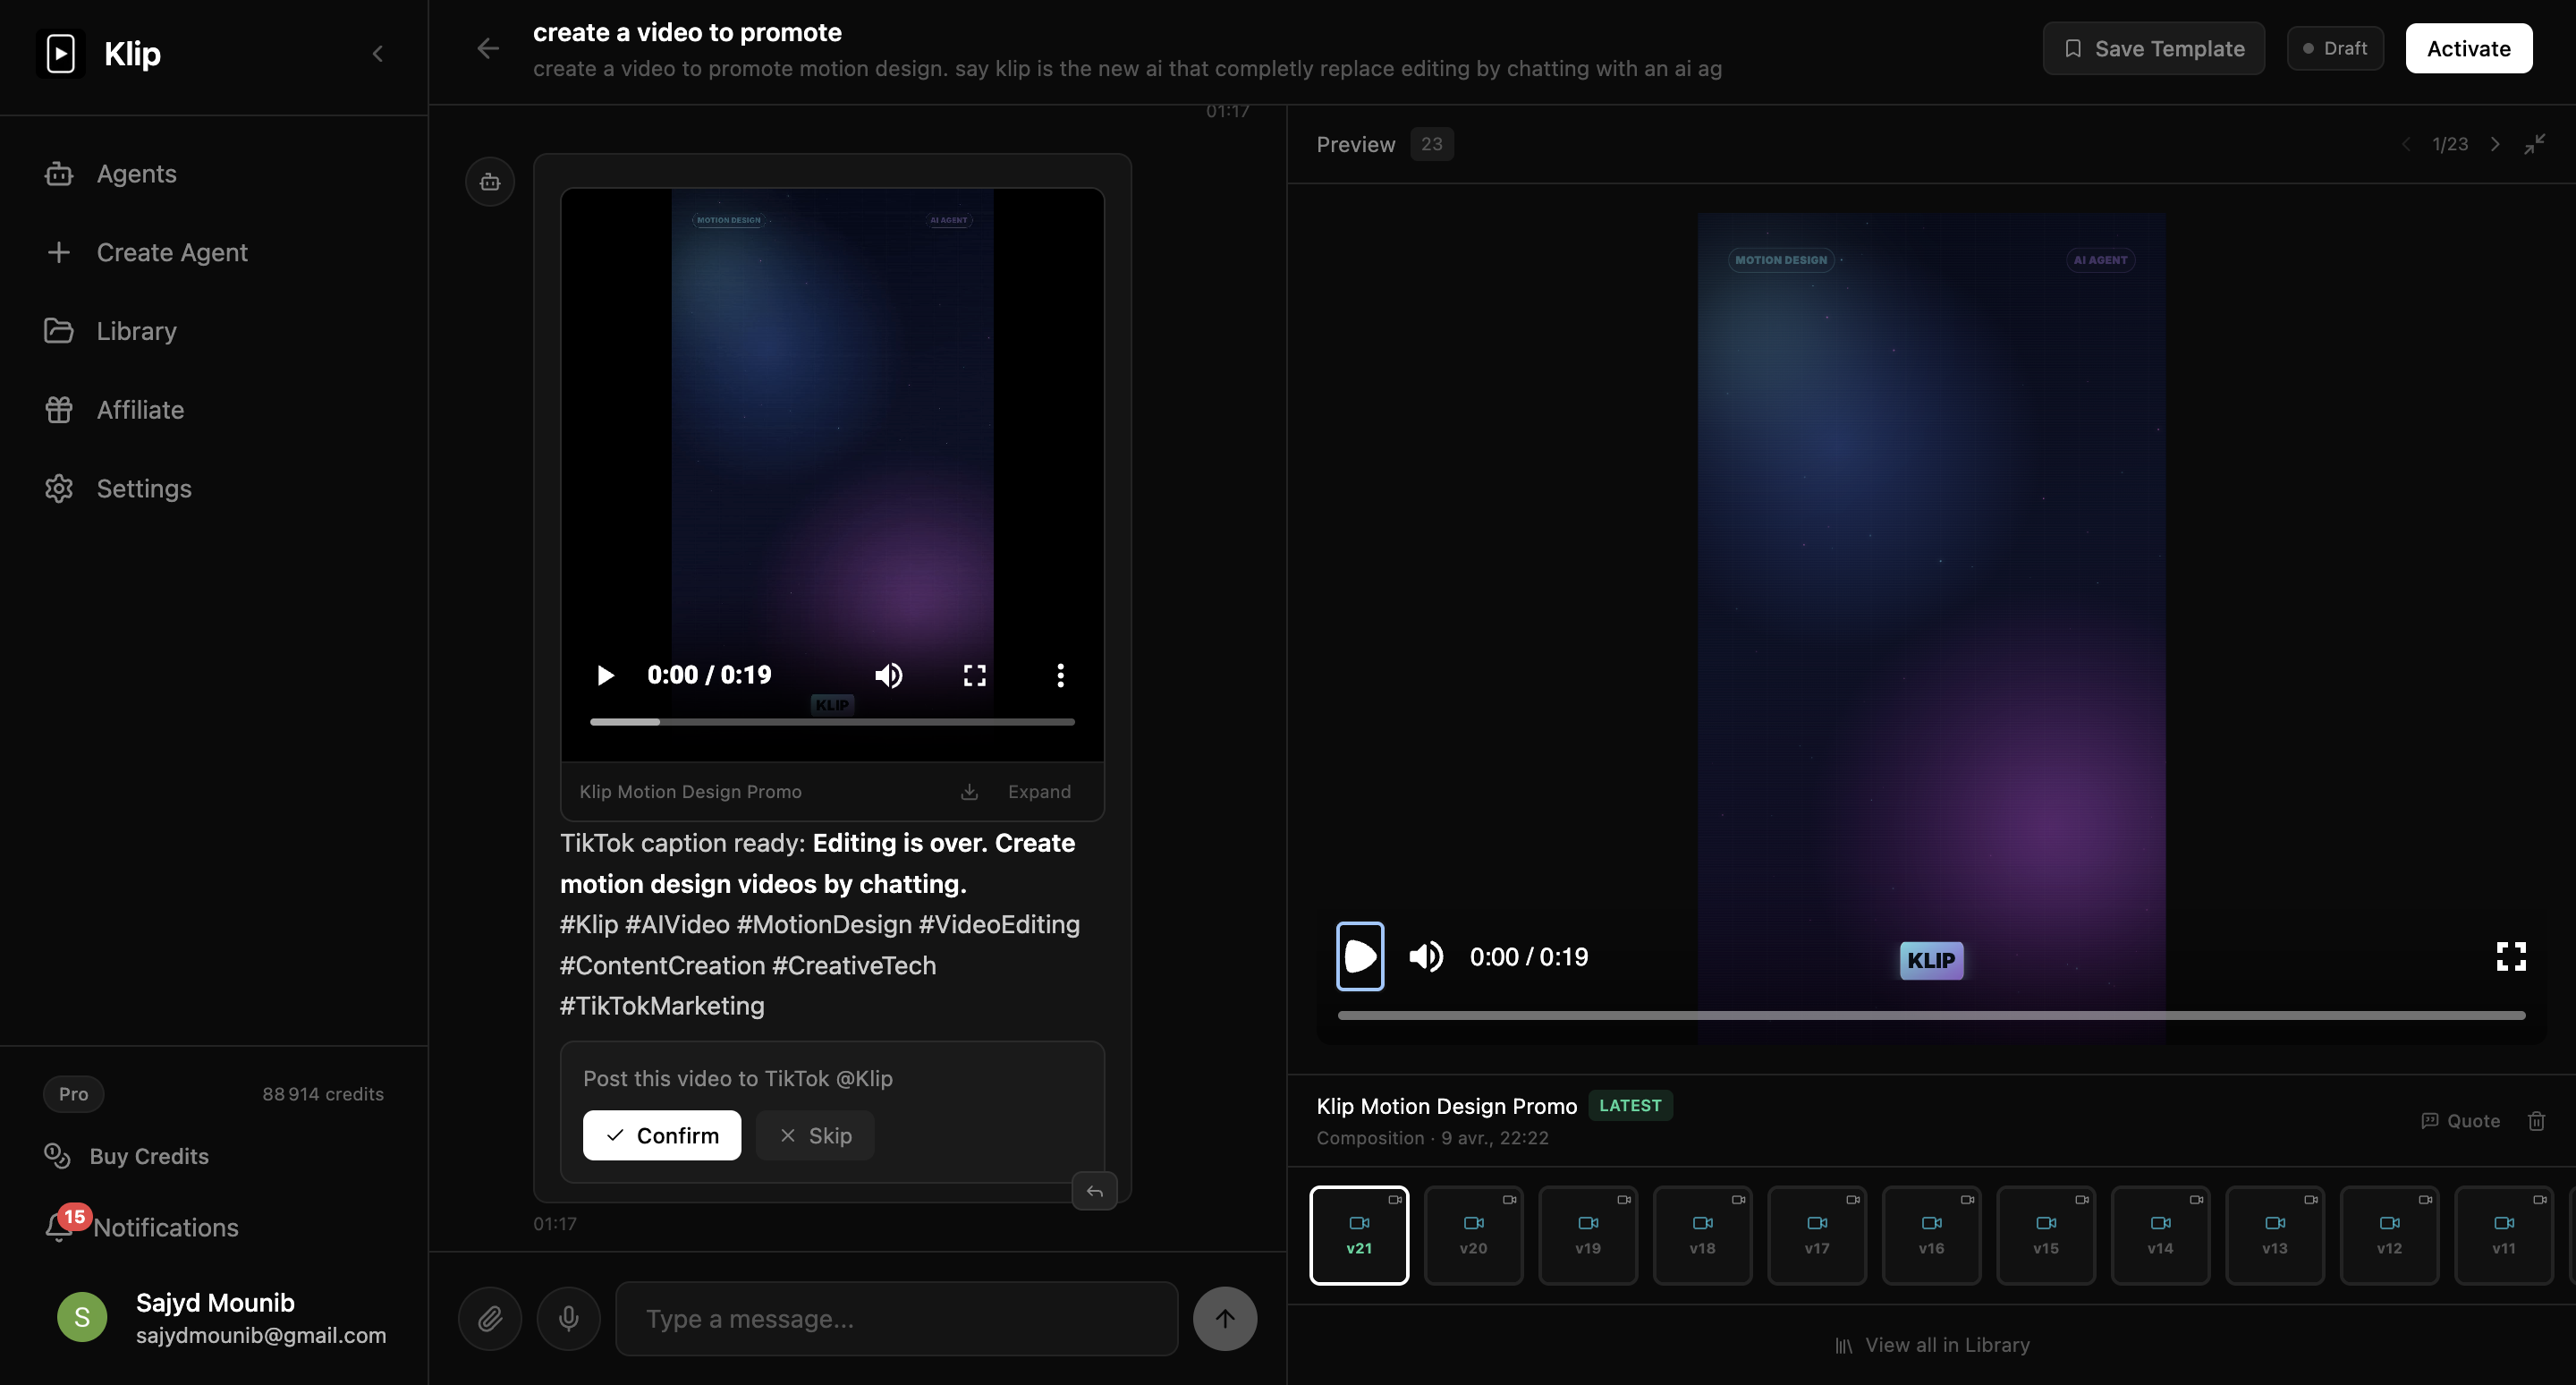2576x1385 pixels.
Task: Open the Library sidebar item
Action: (136, 331)
